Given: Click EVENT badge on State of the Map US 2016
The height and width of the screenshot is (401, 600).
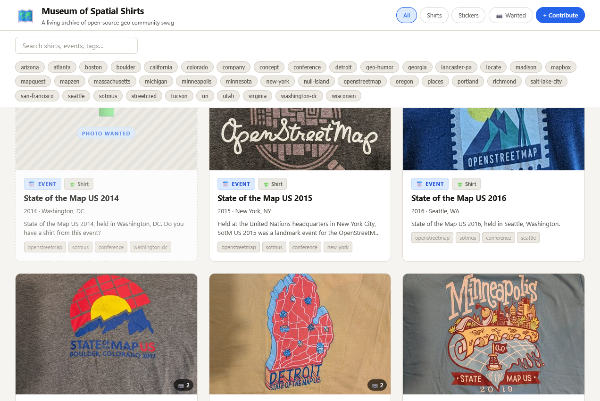Looking at the screenshot, I should tap(430, 184).
